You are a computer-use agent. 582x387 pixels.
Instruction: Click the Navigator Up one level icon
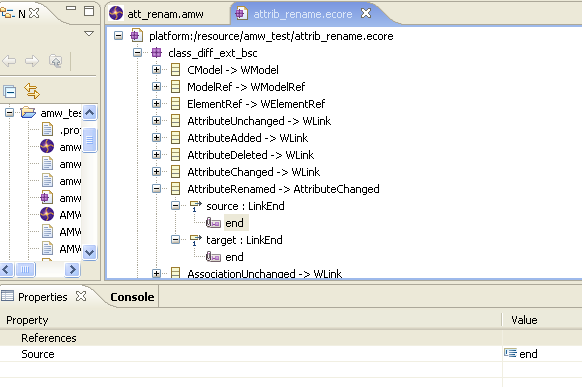click(55, 61)
